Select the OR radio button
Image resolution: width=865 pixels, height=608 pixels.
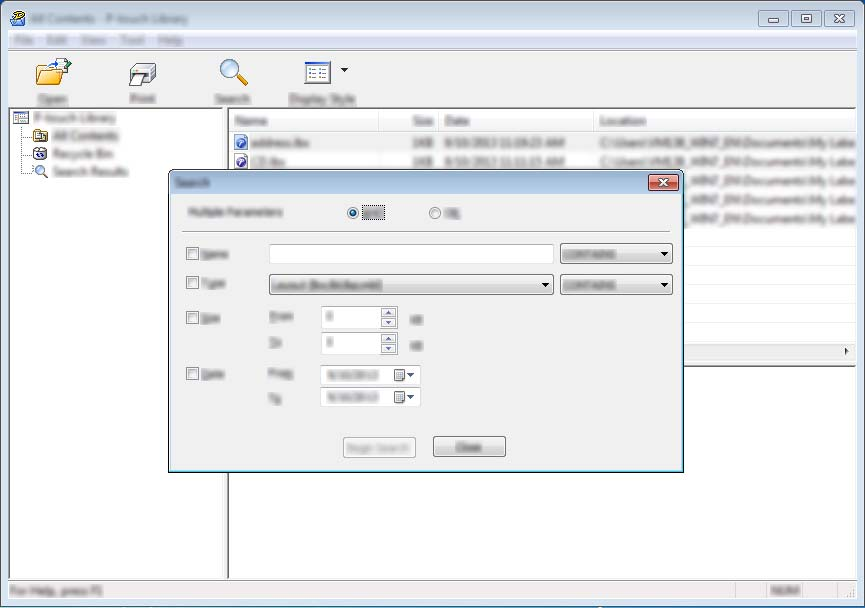(x=435, y=213)
